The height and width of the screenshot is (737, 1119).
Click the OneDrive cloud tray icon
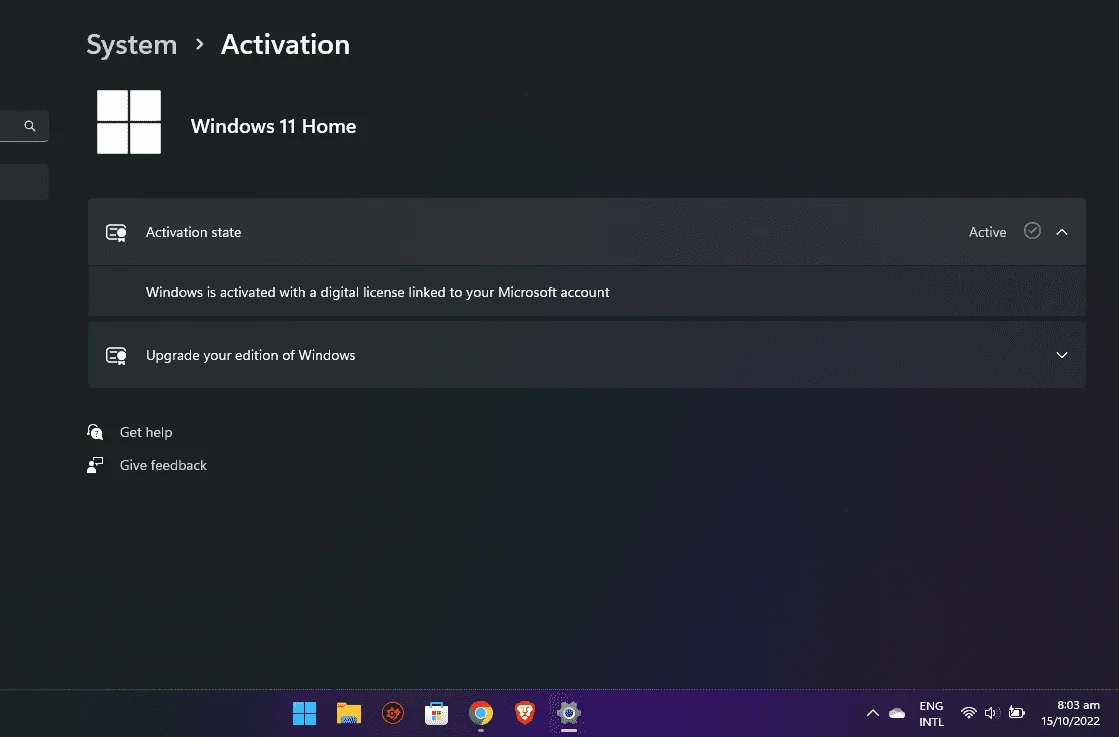[897, 713]
